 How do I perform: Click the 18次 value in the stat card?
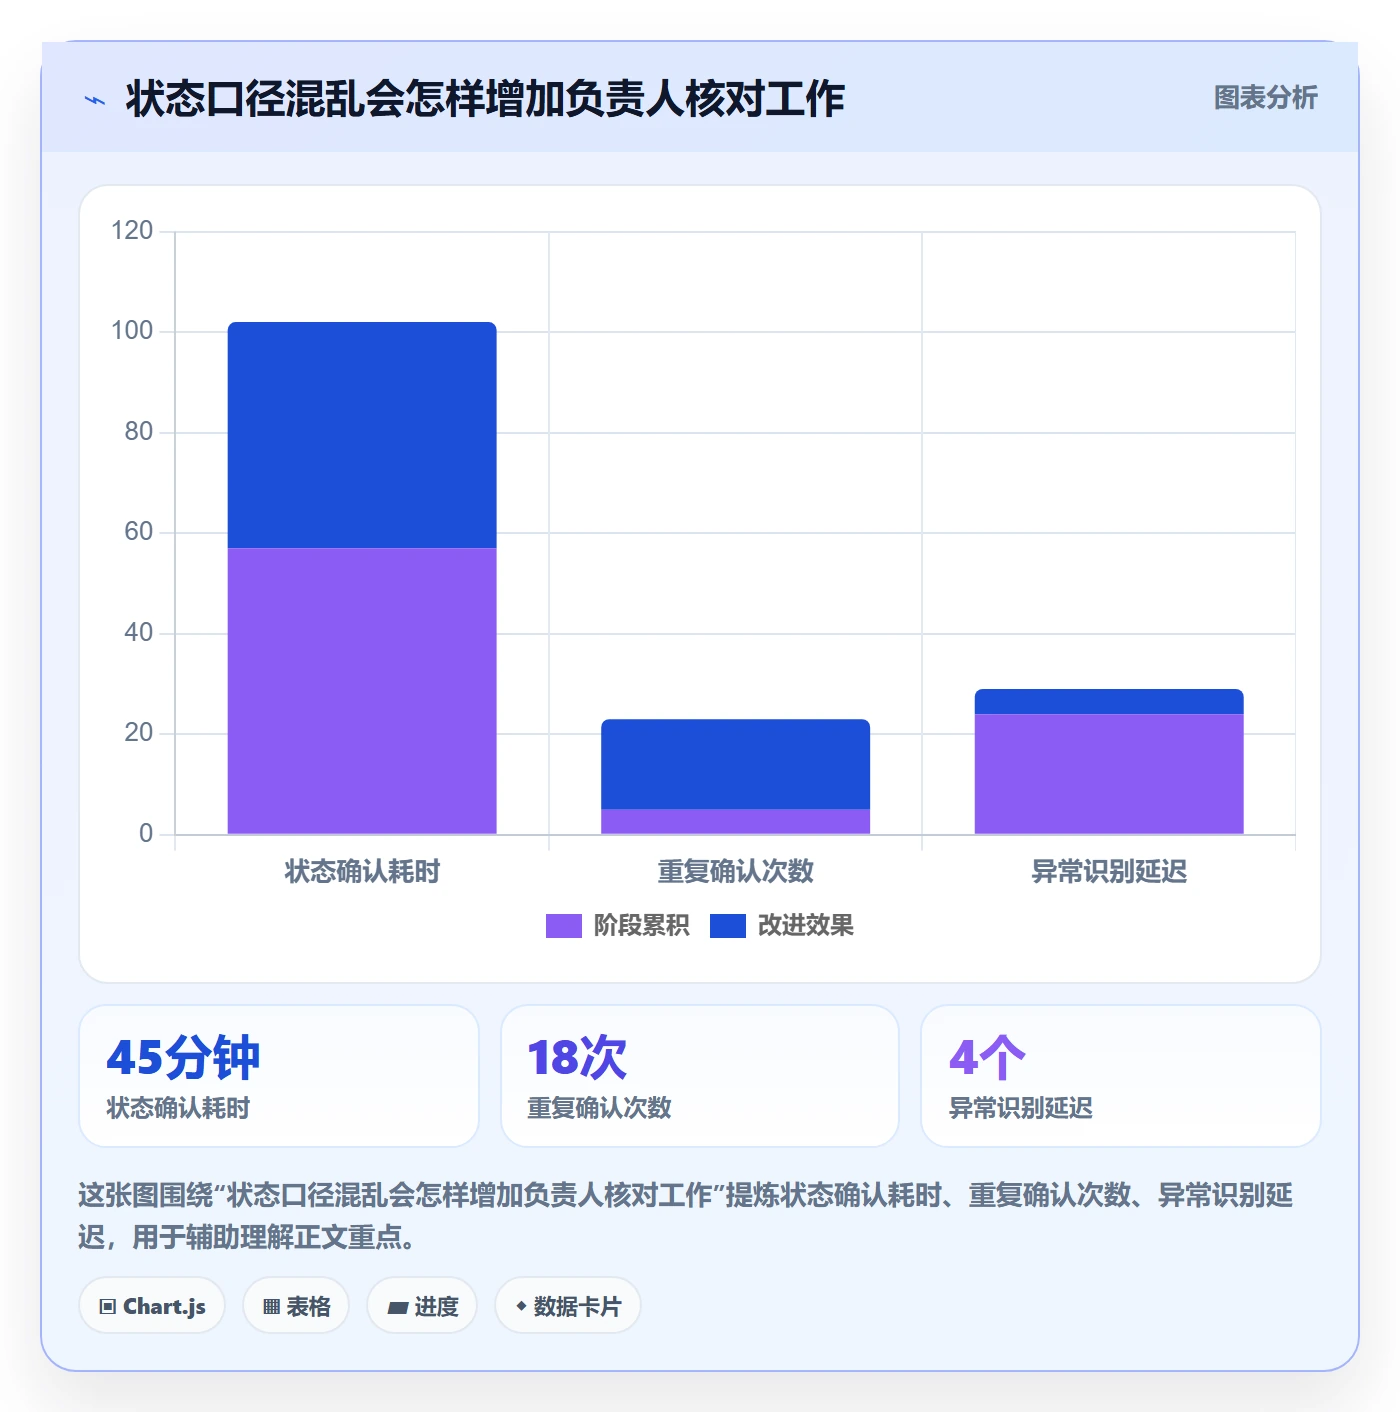(x=577, y=1057)
